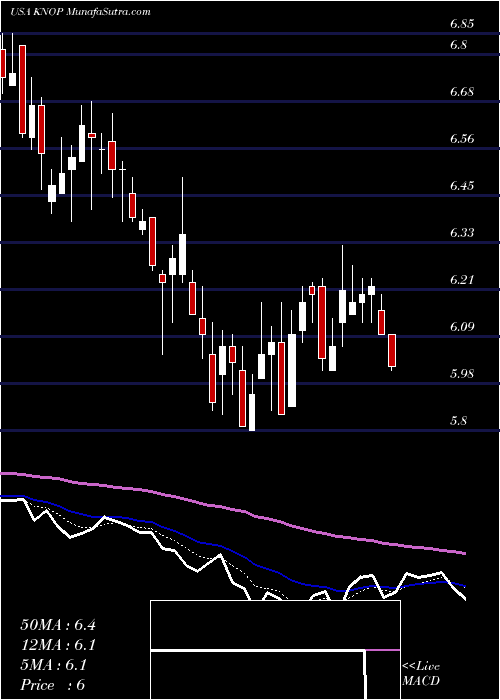Click the 'Price : 6' reading
Viewport: 500px width, 700px height.
point(53,685)
